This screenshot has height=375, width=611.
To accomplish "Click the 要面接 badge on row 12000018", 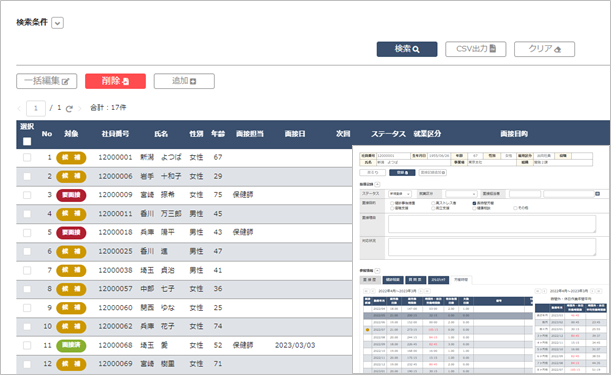I will coord(71,233).
